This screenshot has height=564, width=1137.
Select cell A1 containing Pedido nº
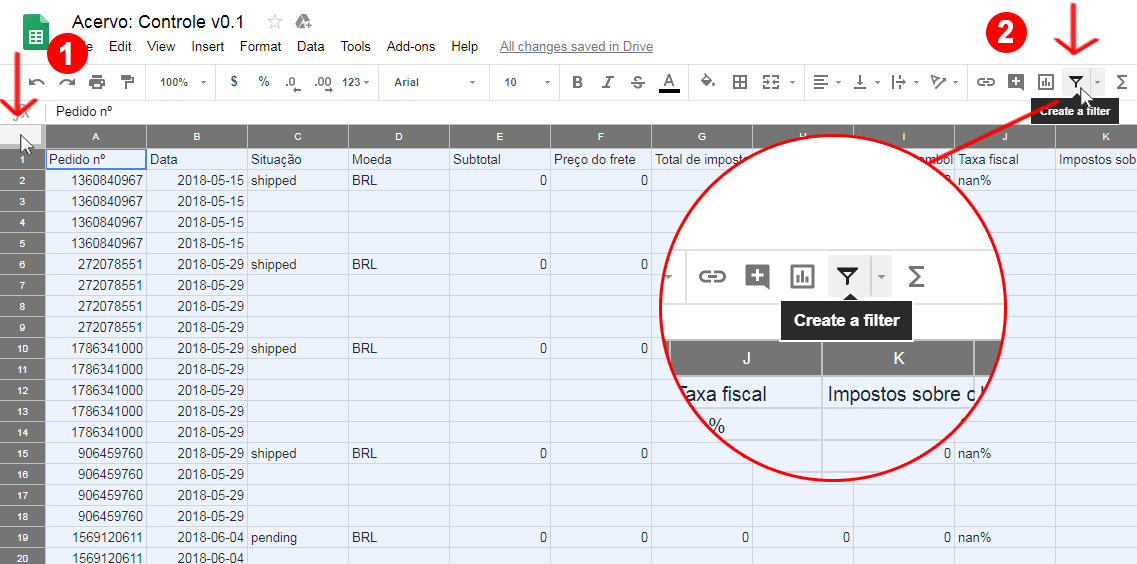click(x=96, y=159)
